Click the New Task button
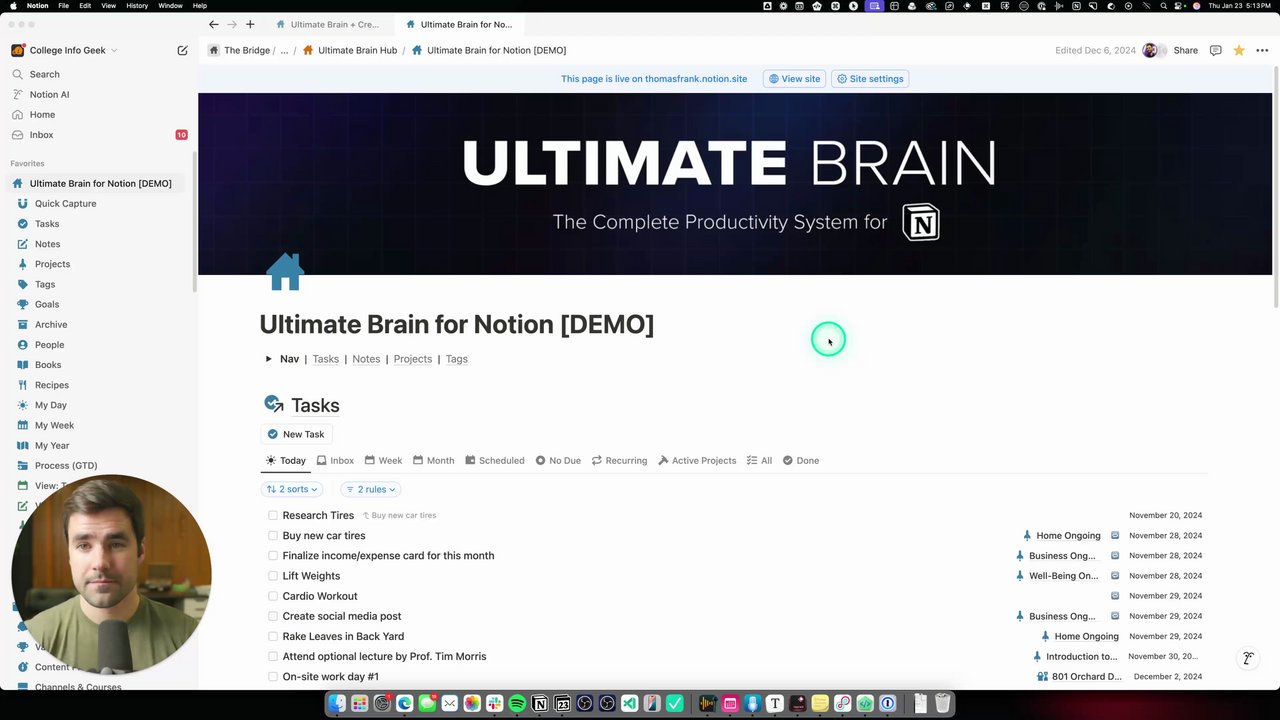This screenshot has width=1280, height=720. coord(296,434)
